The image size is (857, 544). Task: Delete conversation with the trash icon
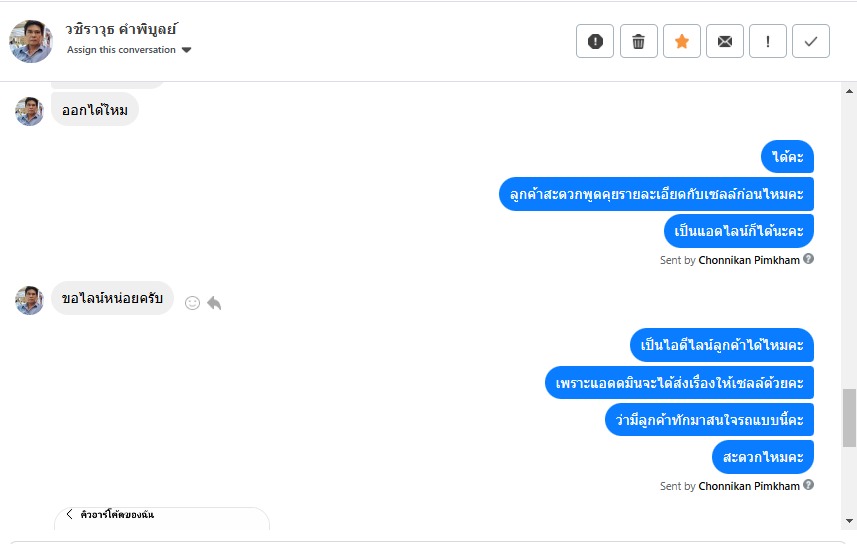[x=638, y=41]
